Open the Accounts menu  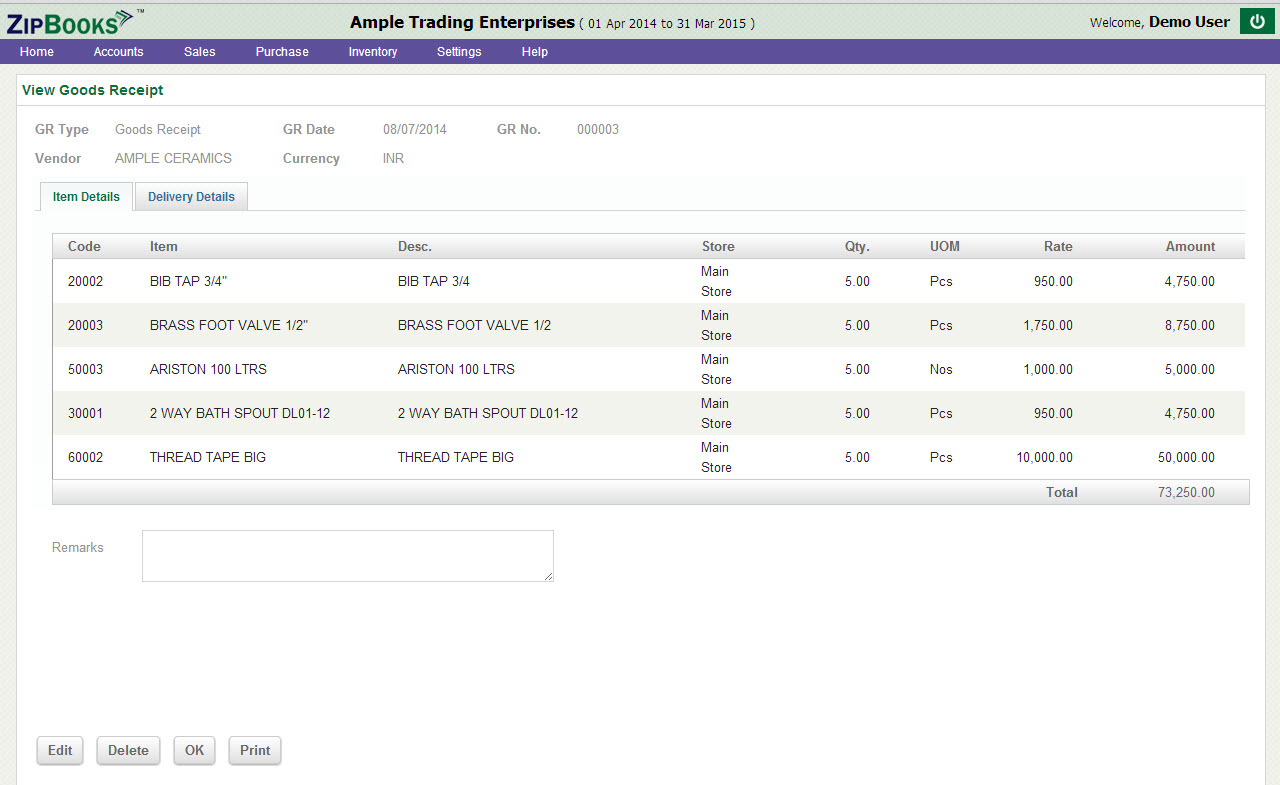click(118, 52)
